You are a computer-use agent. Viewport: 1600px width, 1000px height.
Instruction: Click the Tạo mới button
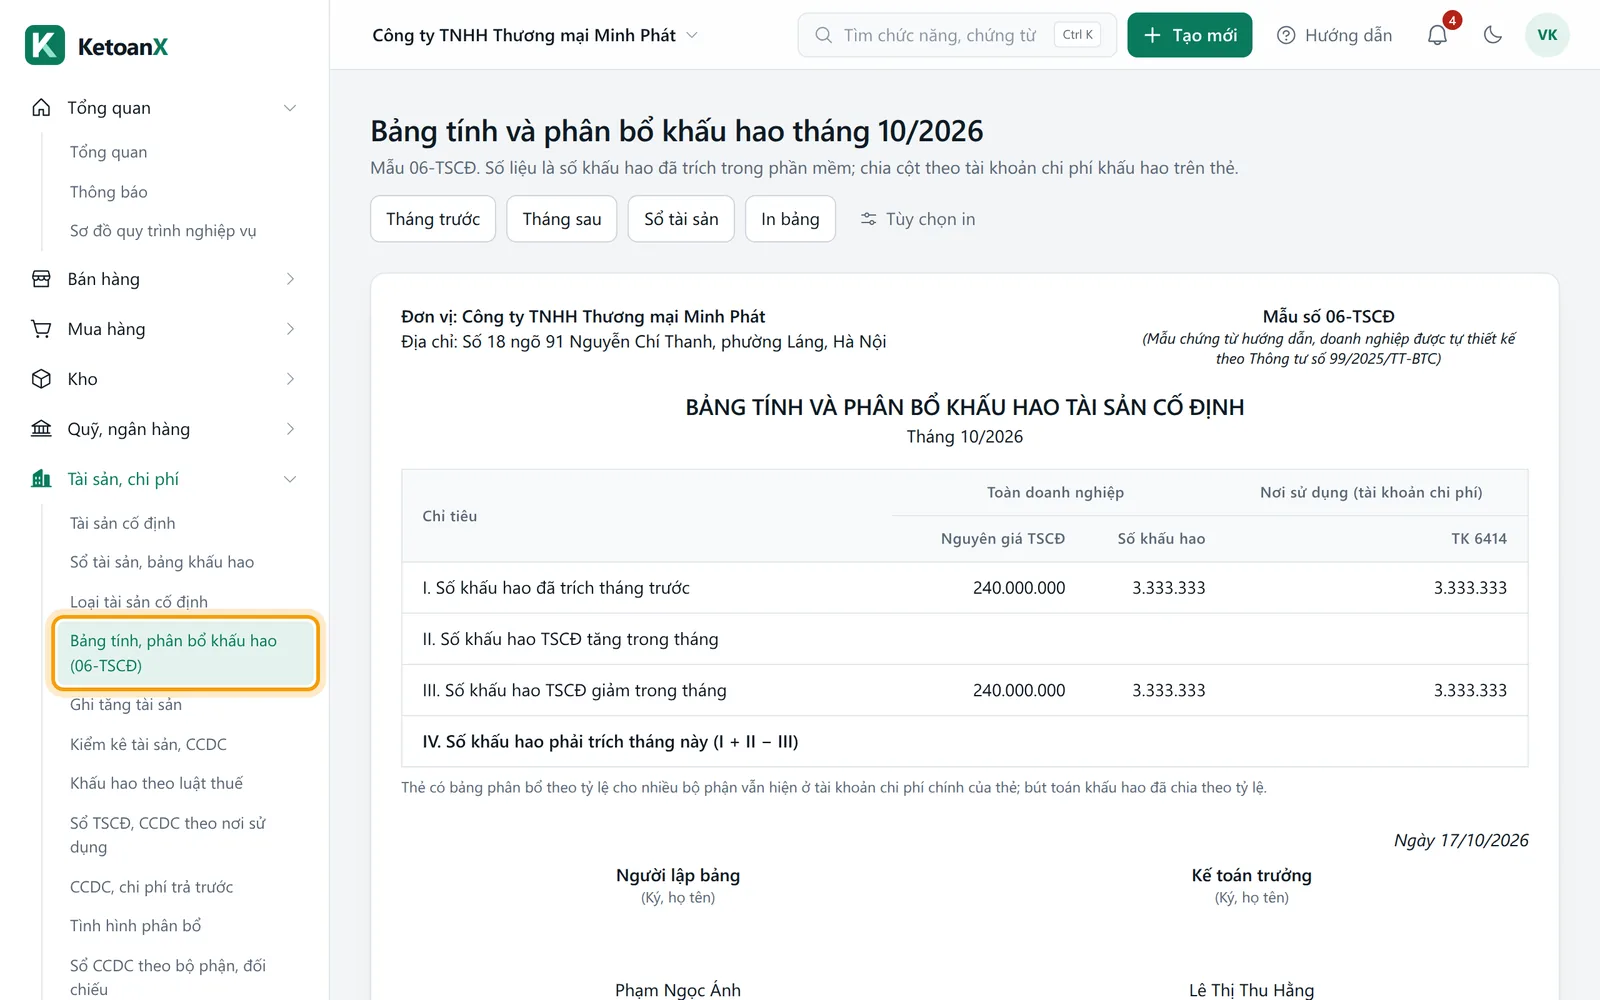pyautogui.click(x=1189, y=35)
